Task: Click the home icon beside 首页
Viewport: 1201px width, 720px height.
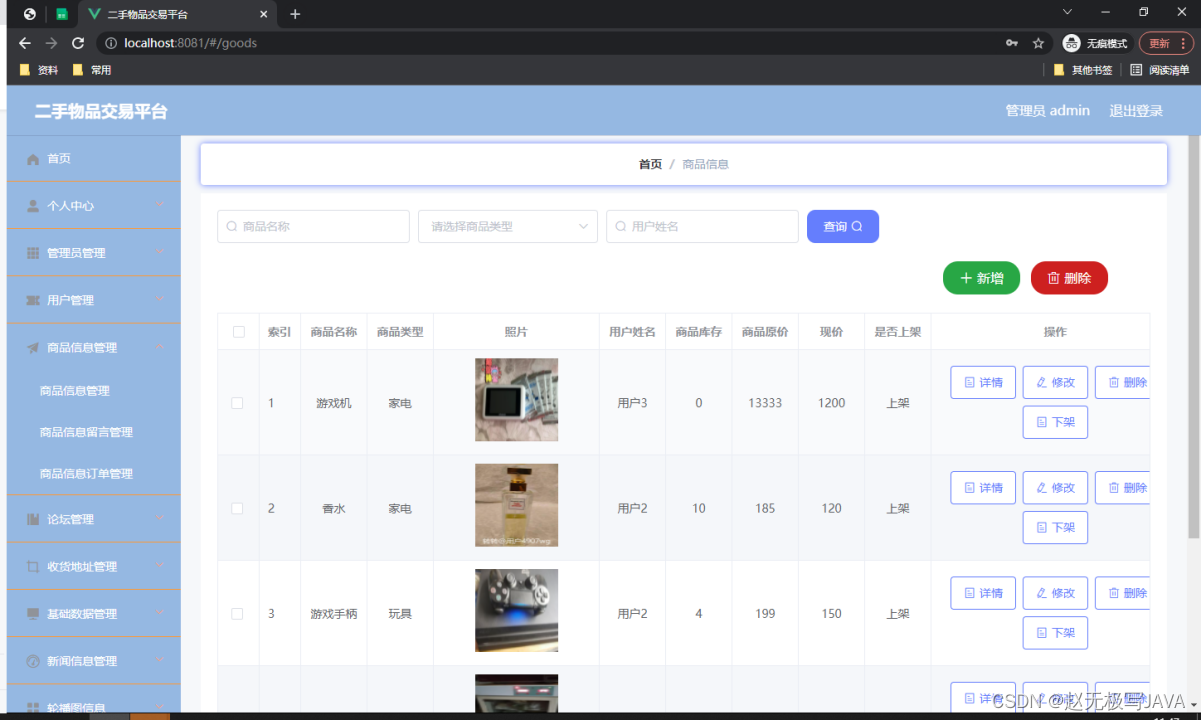Action: pos(33,159)
